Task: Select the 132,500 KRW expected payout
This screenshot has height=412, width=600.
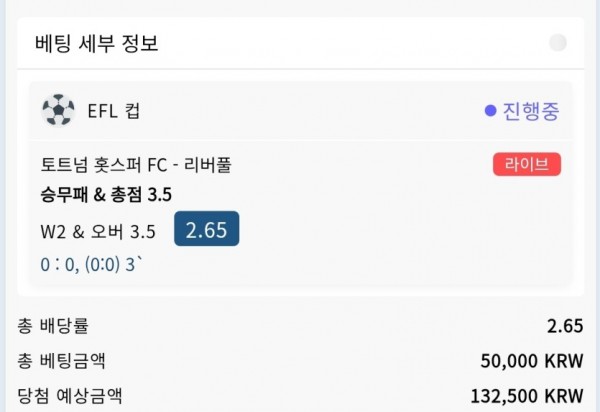Action: point(527,396)
